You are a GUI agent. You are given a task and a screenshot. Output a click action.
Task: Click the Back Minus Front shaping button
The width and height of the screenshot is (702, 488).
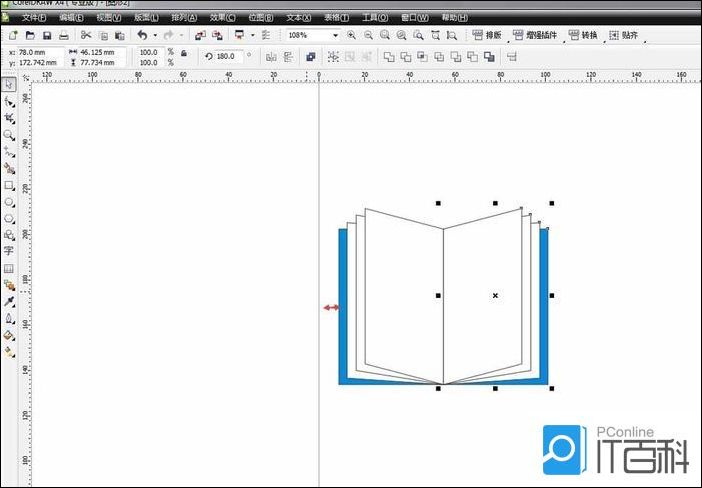coord(472,57)
